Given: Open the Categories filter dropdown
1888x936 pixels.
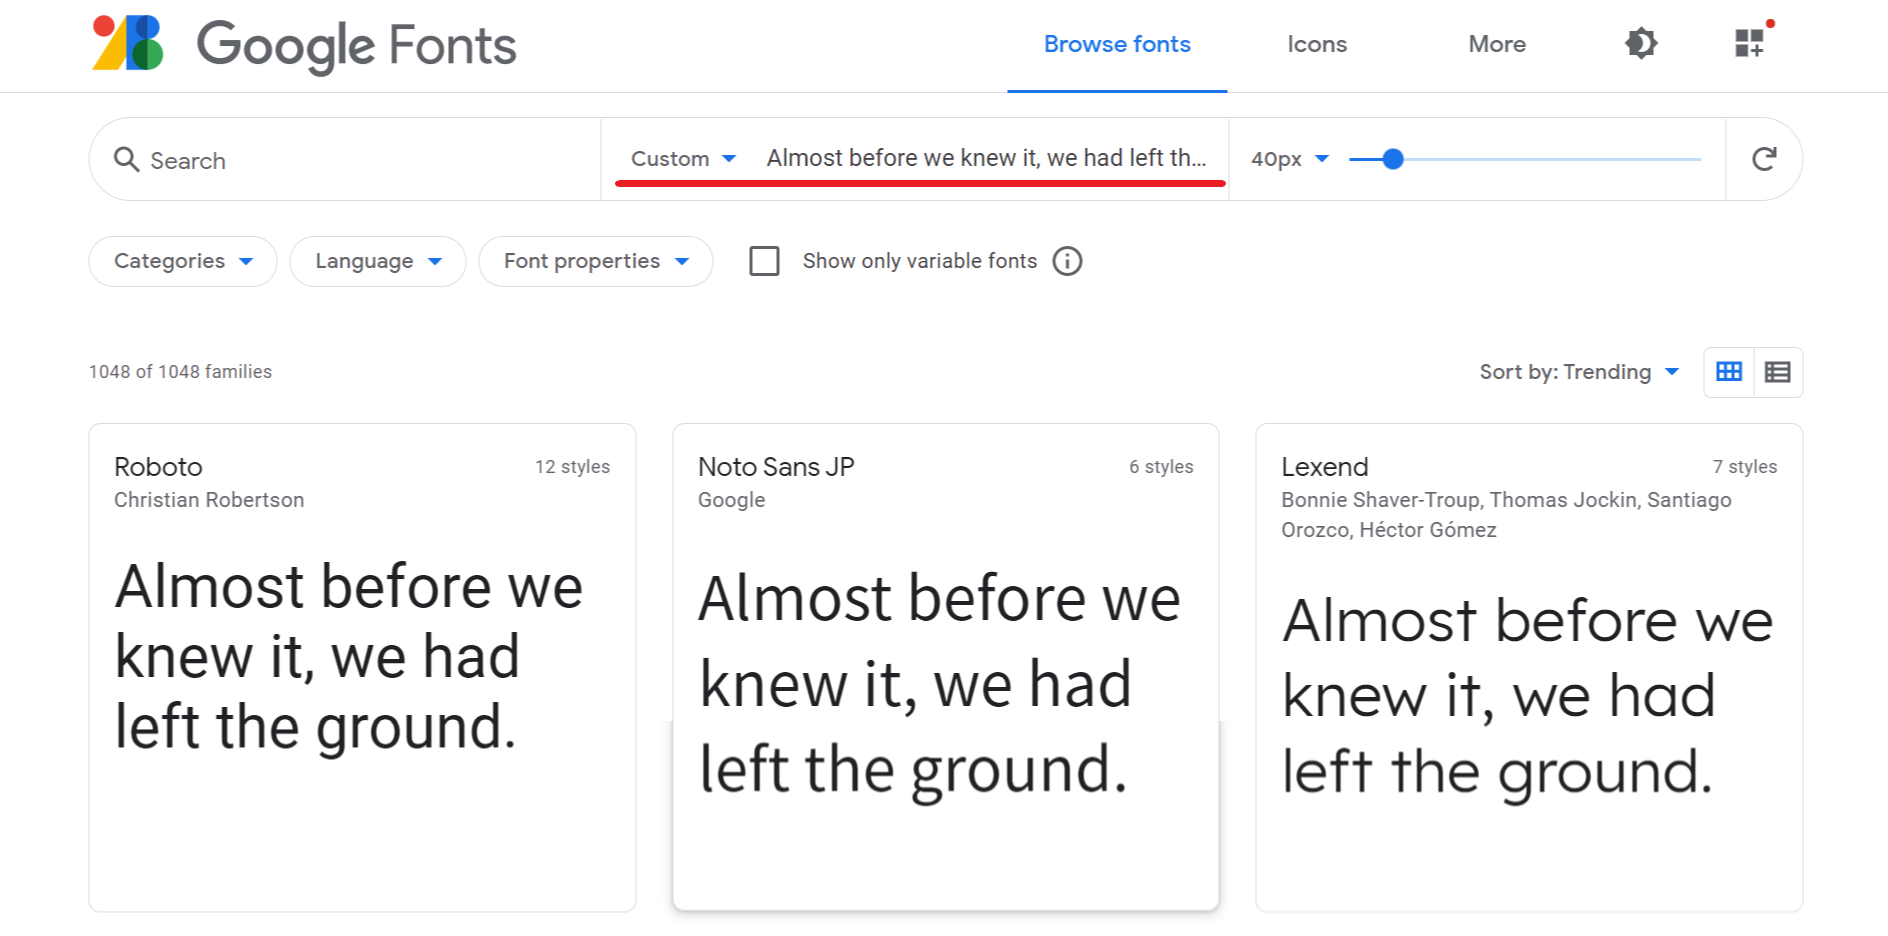Looking at the screenshot, I should tap(181, 261).
